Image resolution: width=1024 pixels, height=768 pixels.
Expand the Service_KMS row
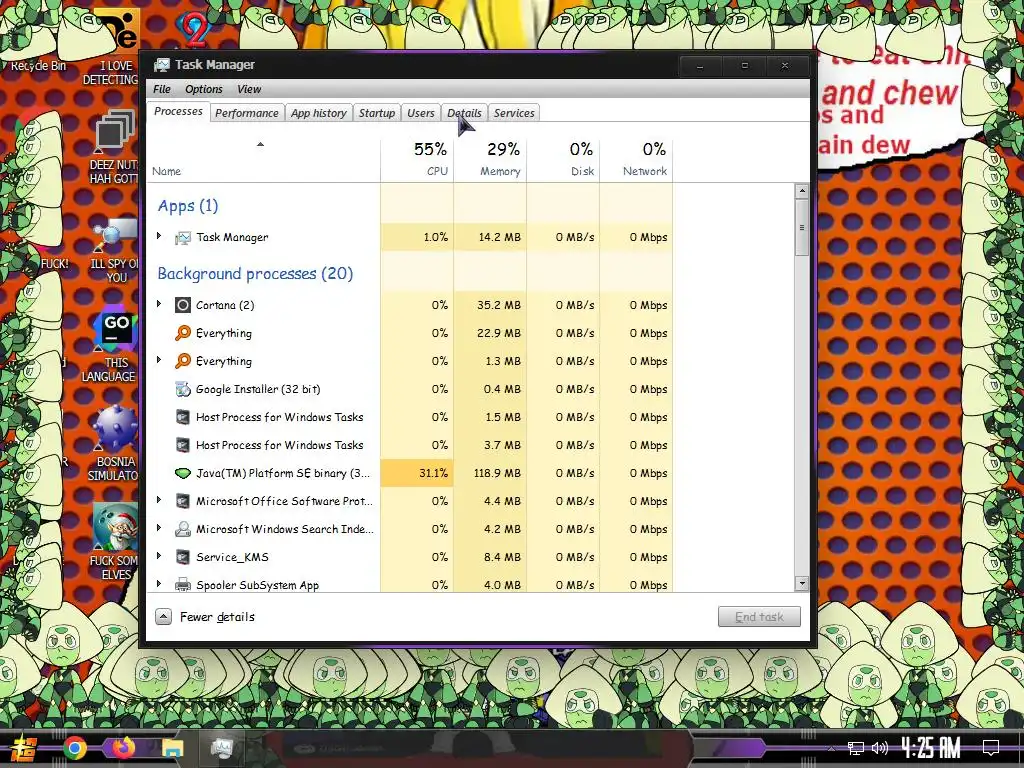[x=159, y=556]
